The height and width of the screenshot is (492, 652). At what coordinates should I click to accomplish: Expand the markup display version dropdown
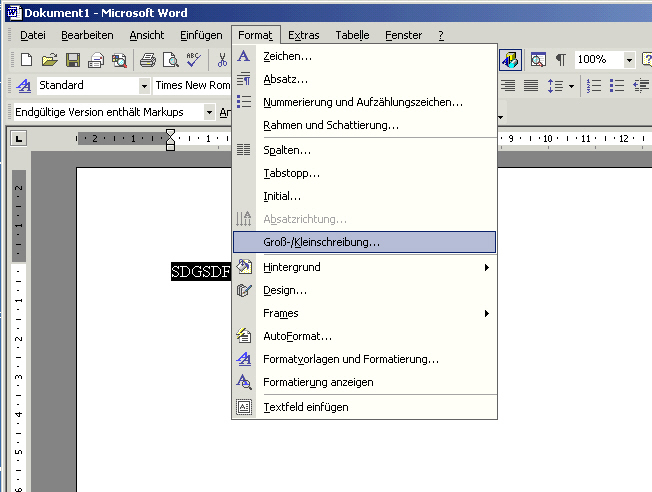(209, 112)
